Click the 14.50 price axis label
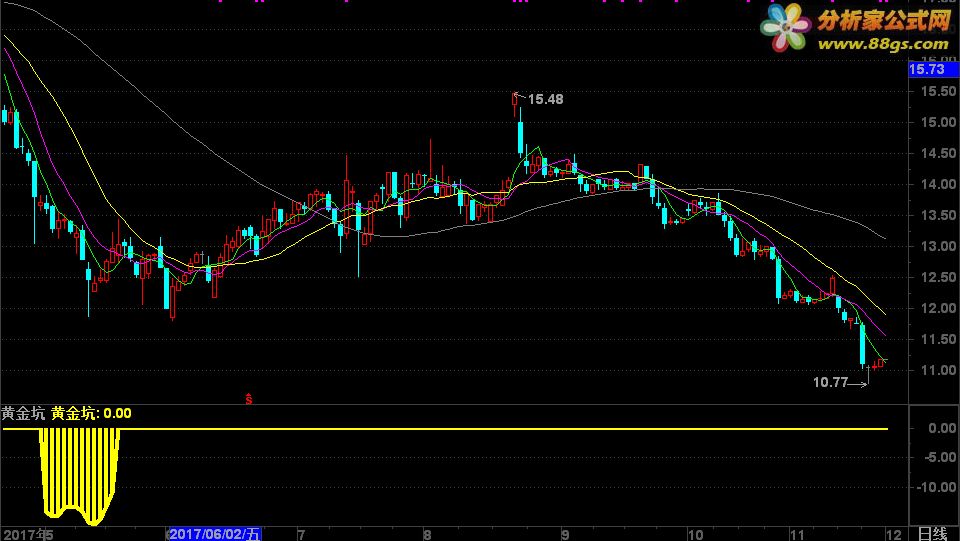 [939, 154]
